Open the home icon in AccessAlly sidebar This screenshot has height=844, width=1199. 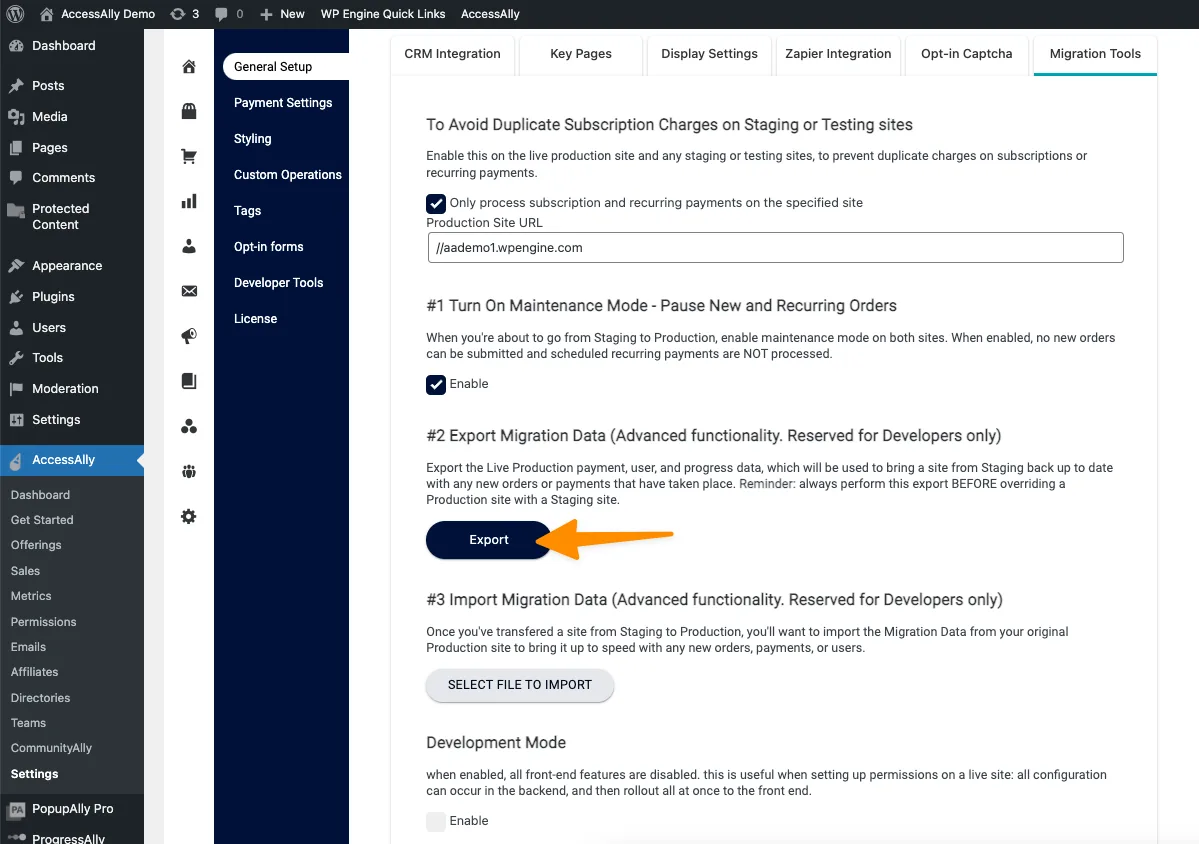click(x=189, y=67)
